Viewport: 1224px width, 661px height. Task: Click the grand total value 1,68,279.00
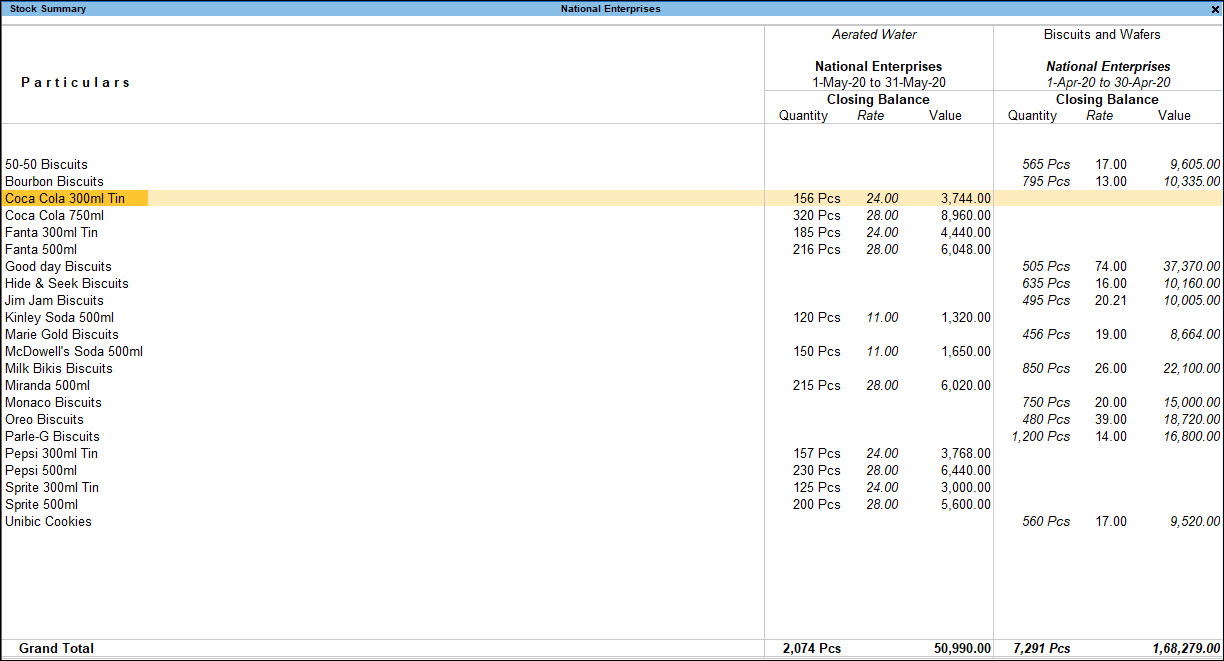[x=1186, y=648]
